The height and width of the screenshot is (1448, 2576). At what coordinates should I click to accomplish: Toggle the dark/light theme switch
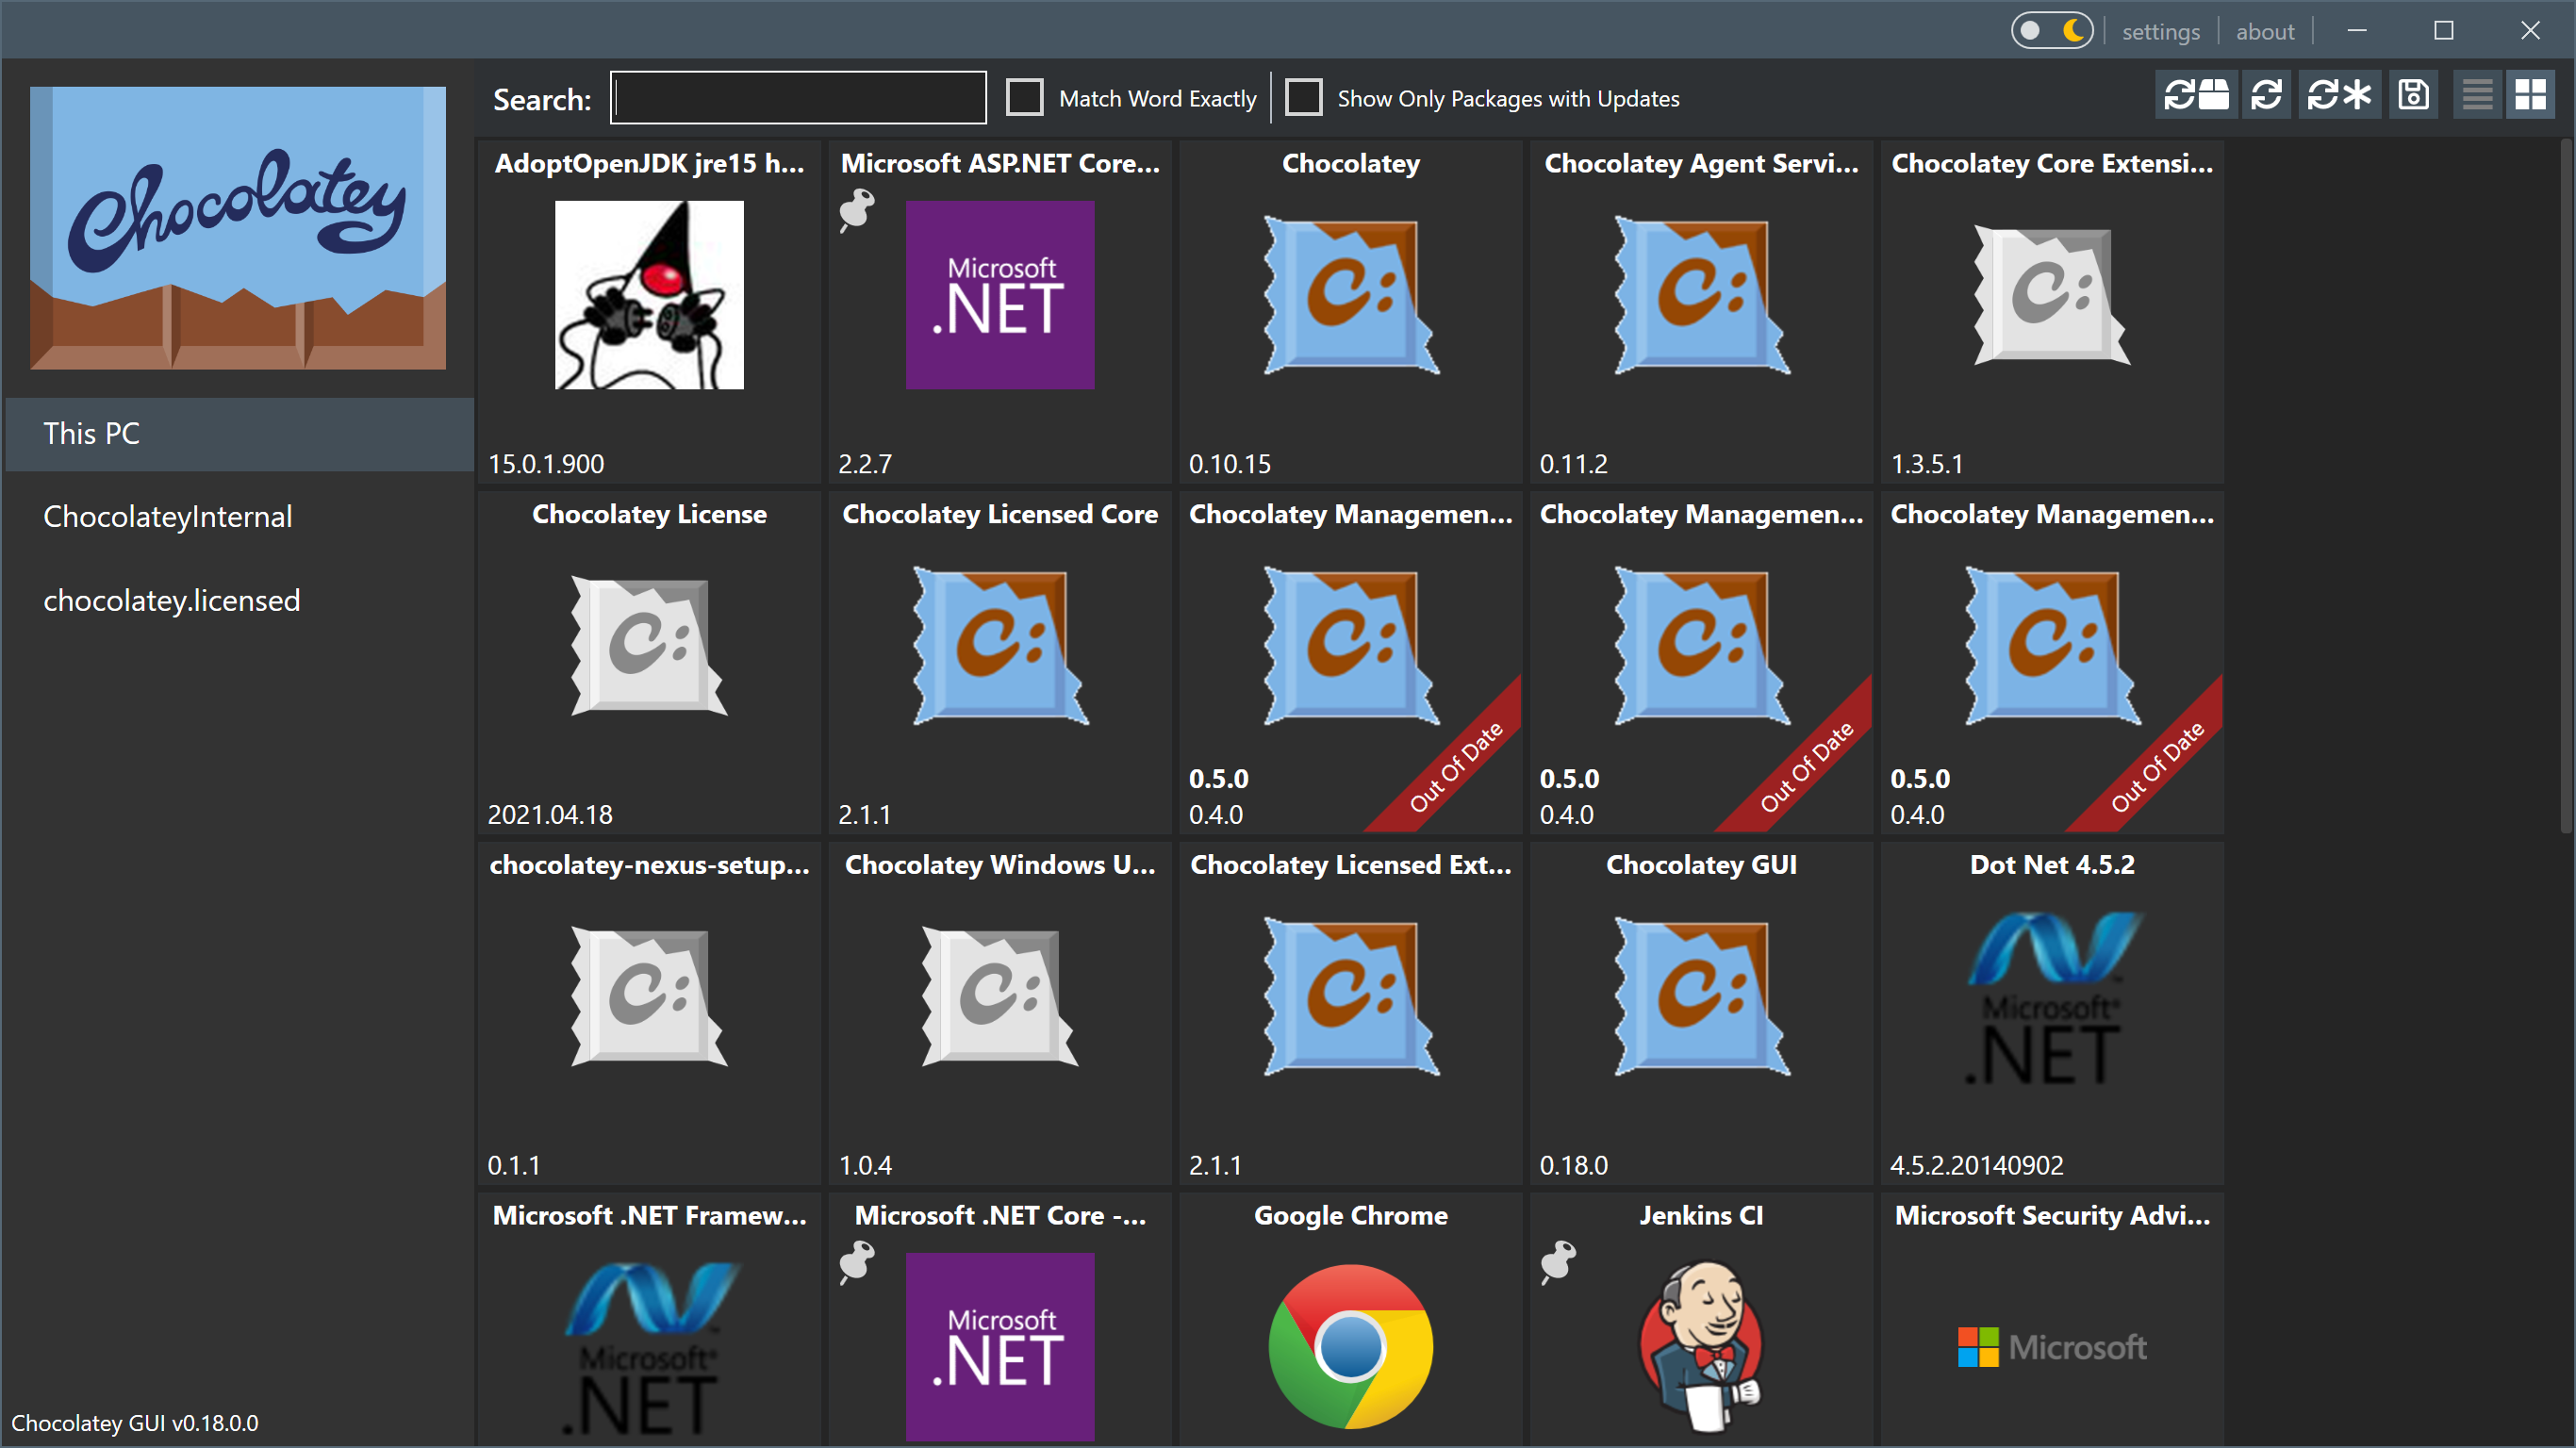[2052, 31]
